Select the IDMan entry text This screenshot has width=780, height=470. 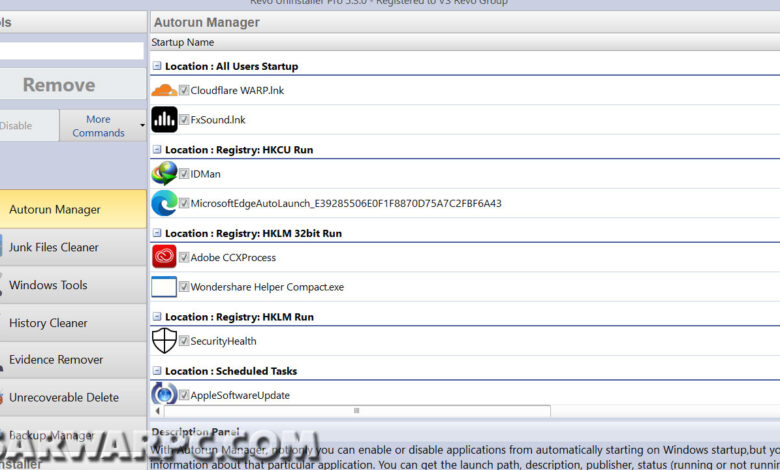pos(205,174)
